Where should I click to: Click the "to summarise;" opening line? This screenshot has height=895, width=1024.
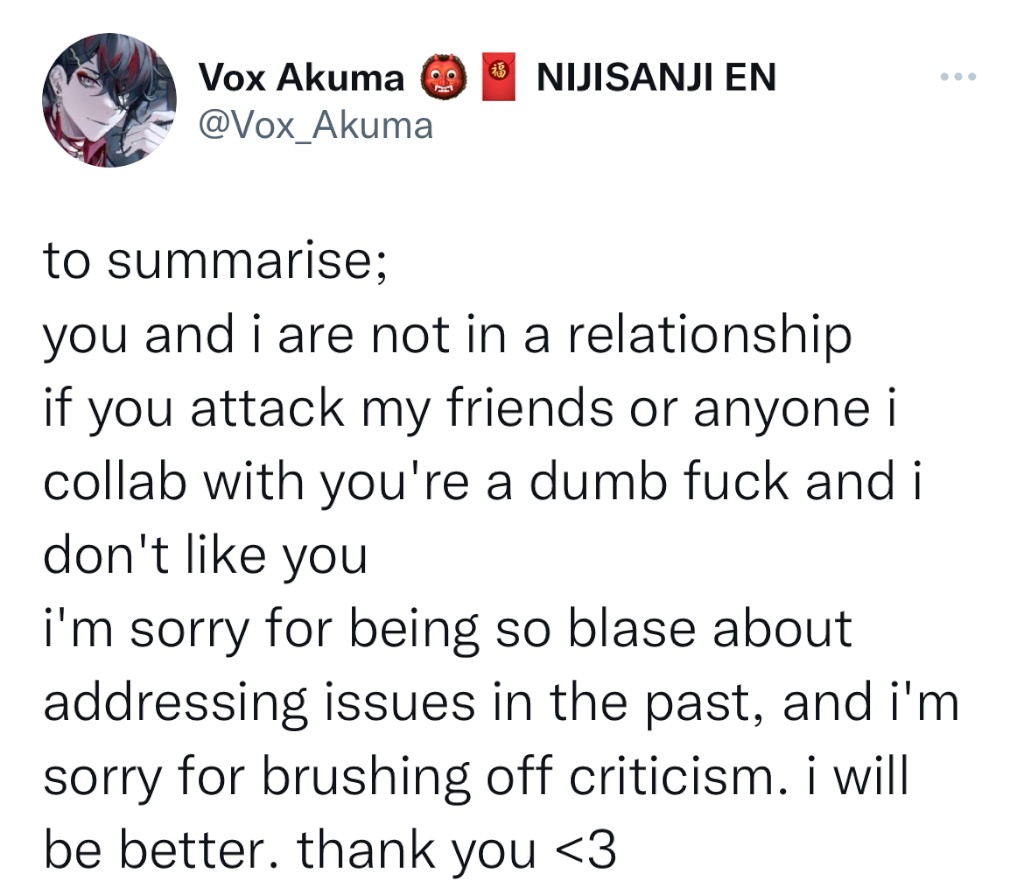point(216,261)
